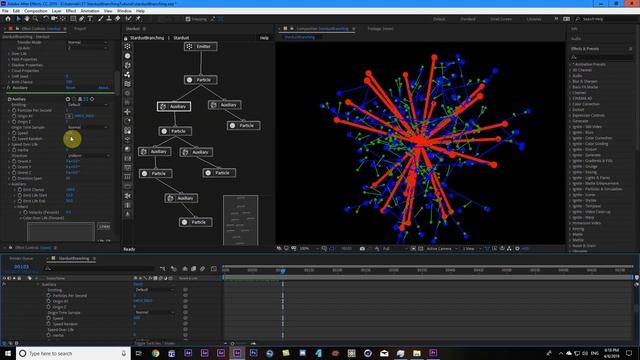Image resolution: width=640 pixels, height=360 pixels.
Task: Select the Eraser tool
Action: point(118,19)
